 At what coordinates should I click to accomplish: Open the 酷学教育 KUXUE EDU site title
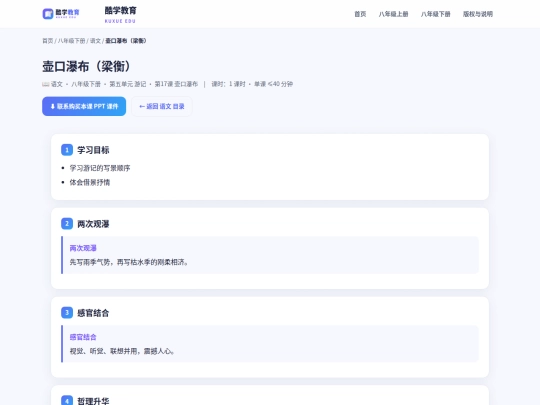tap(121, 14)
